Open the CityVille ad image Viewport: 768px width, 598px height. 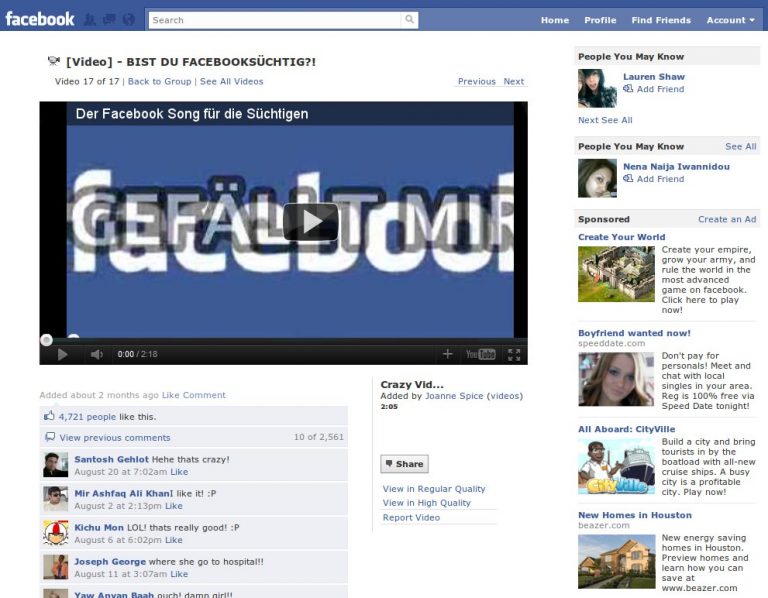pos(616,467)
